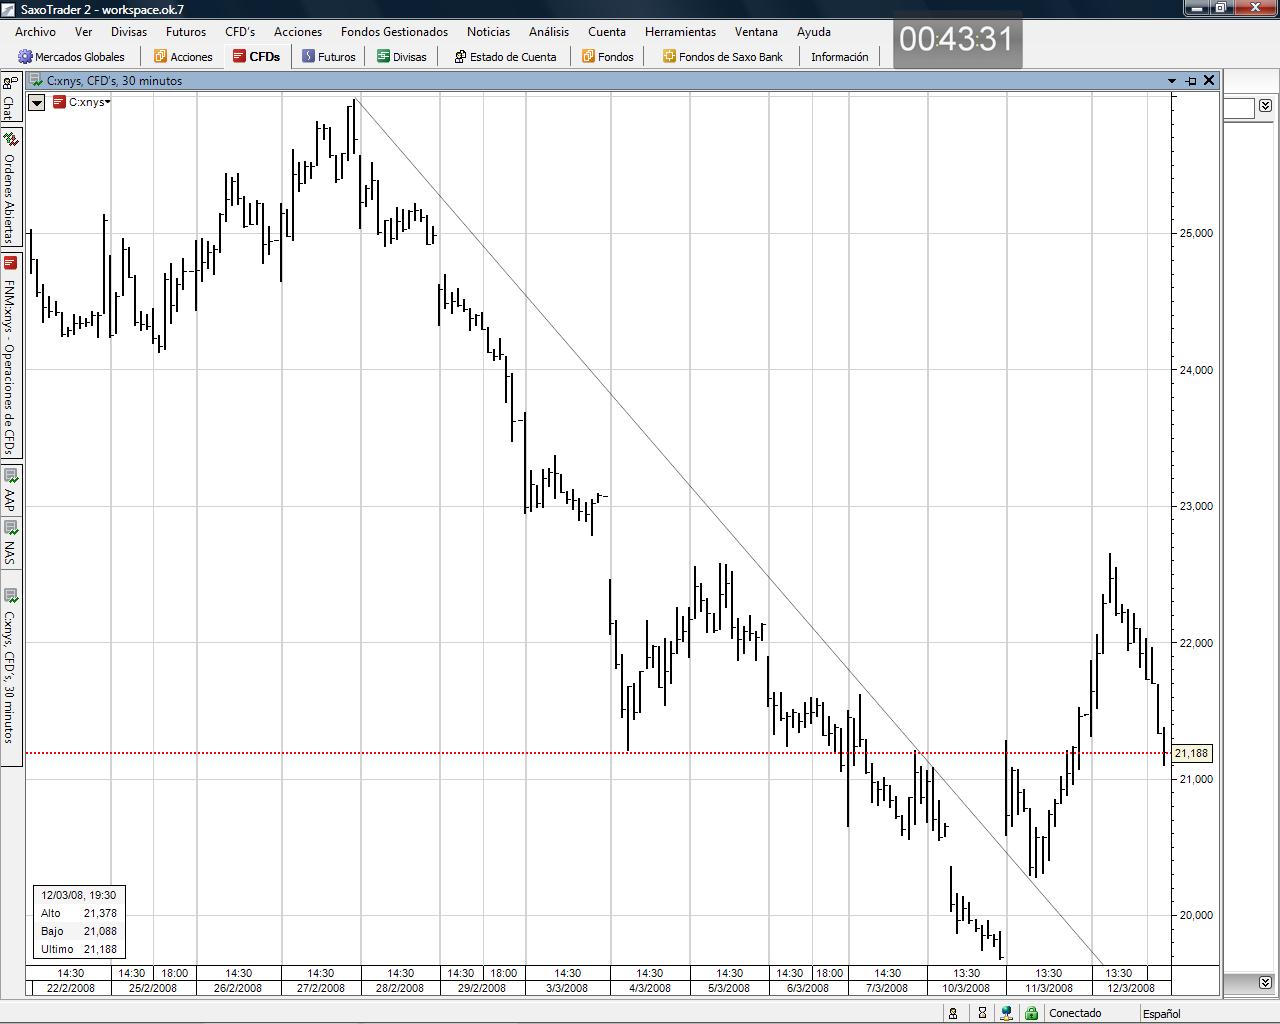Click the network connection status icon
This screenshot has height=1024, width=1280.
click(1006, 1013)
